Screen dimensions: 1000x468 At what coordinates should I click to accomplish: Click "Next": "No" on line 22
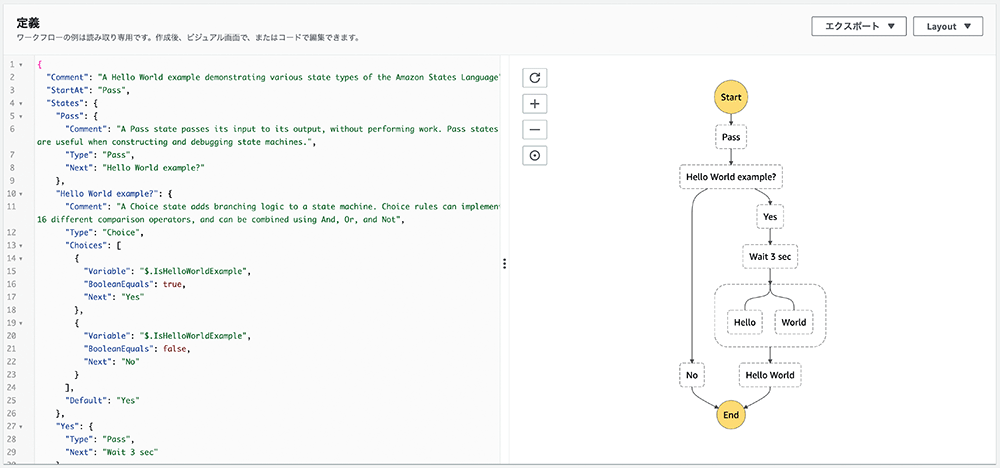[x=112, y=362]
